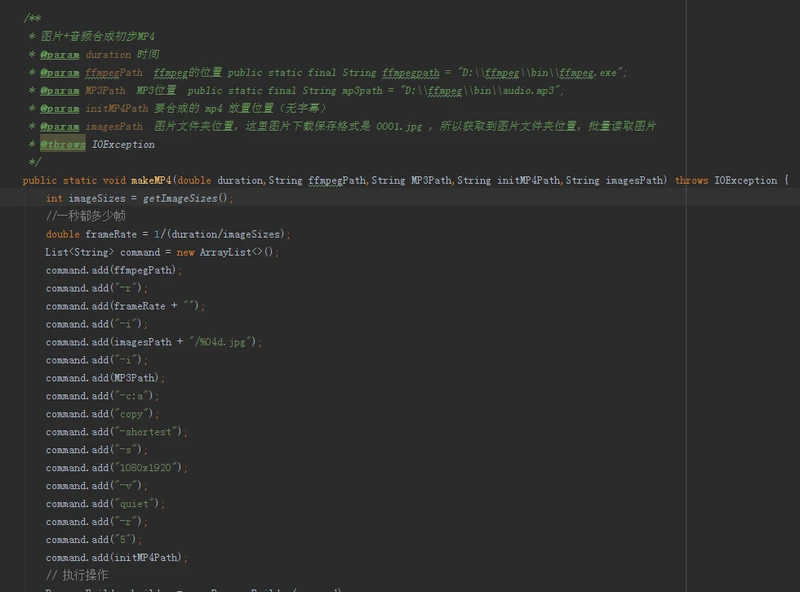The image size is (800, 592).
Task: Click 'audio.mp3' path in MP3Path javadoc
Action: [528, 90]
